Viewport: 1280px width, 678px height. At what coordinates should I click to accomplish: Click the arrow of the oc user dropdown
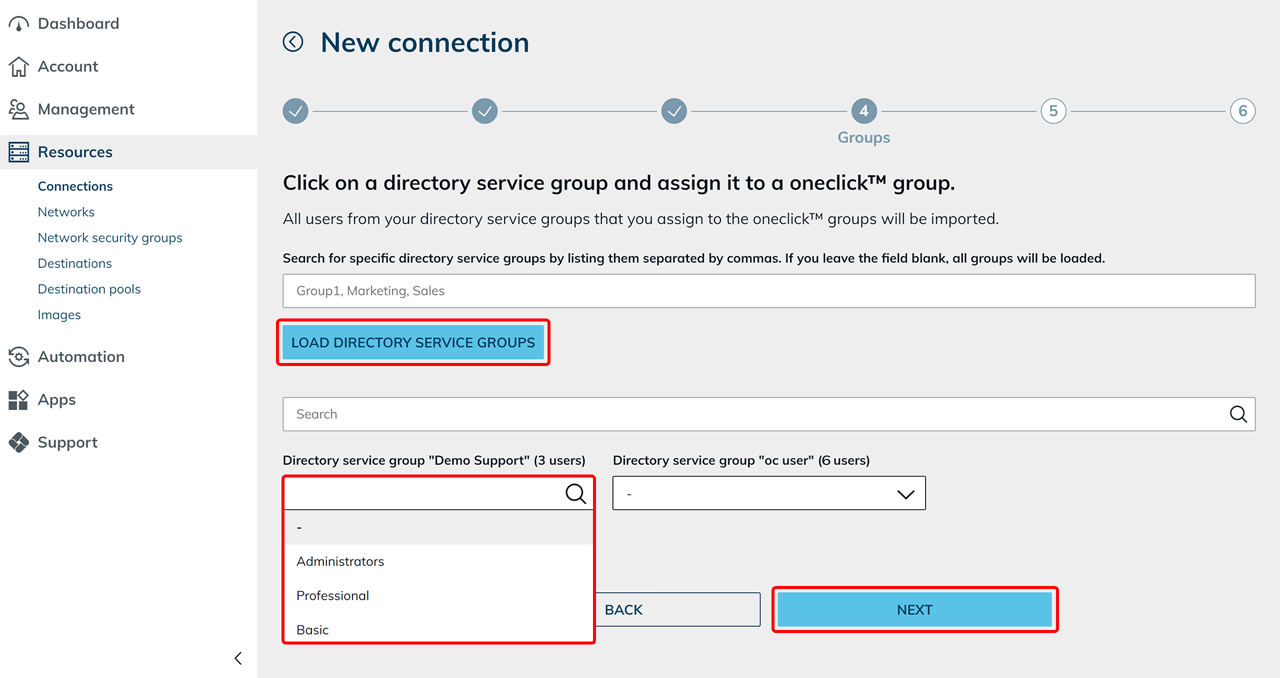[x=906, y=494]
